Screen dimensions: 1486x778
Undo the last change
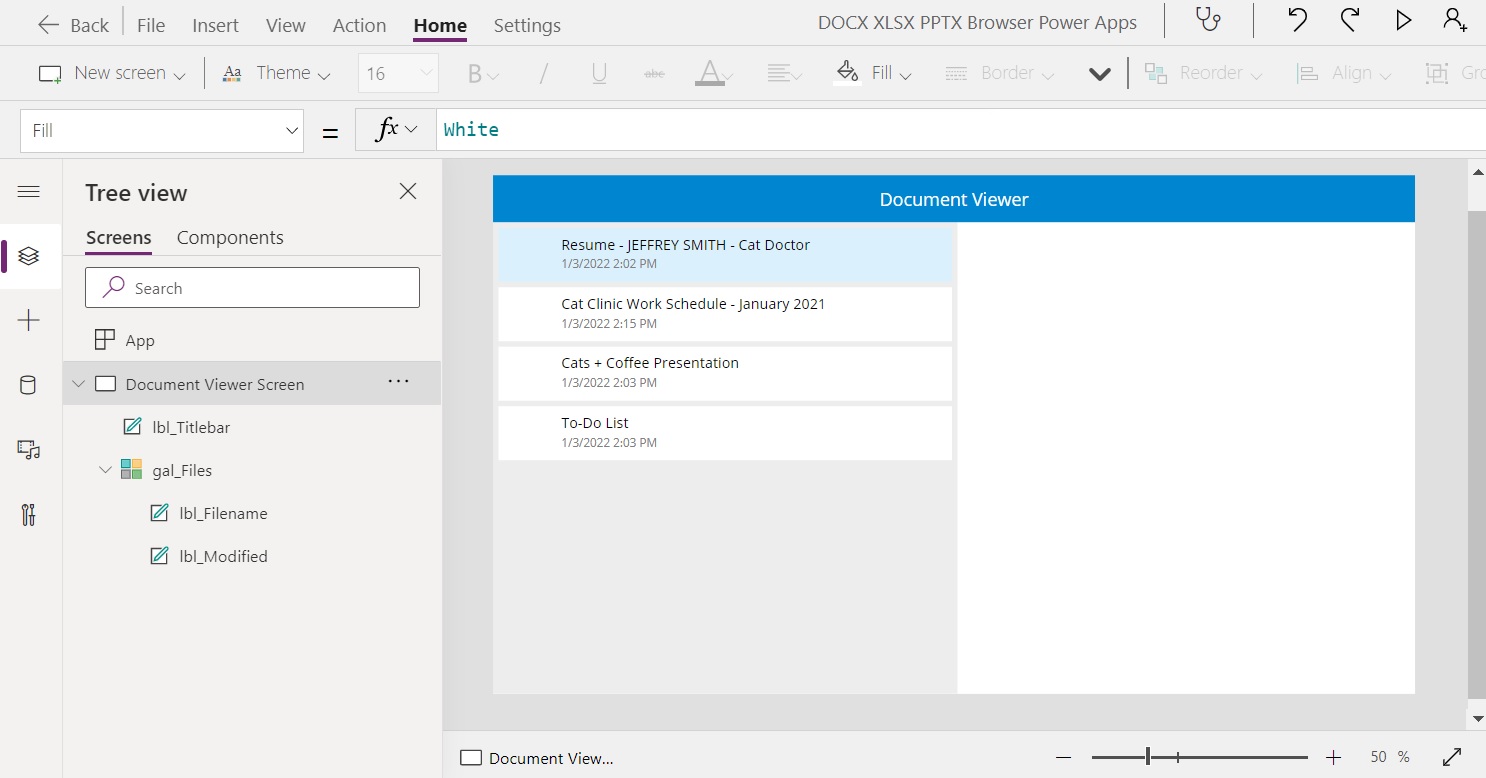1296,19
